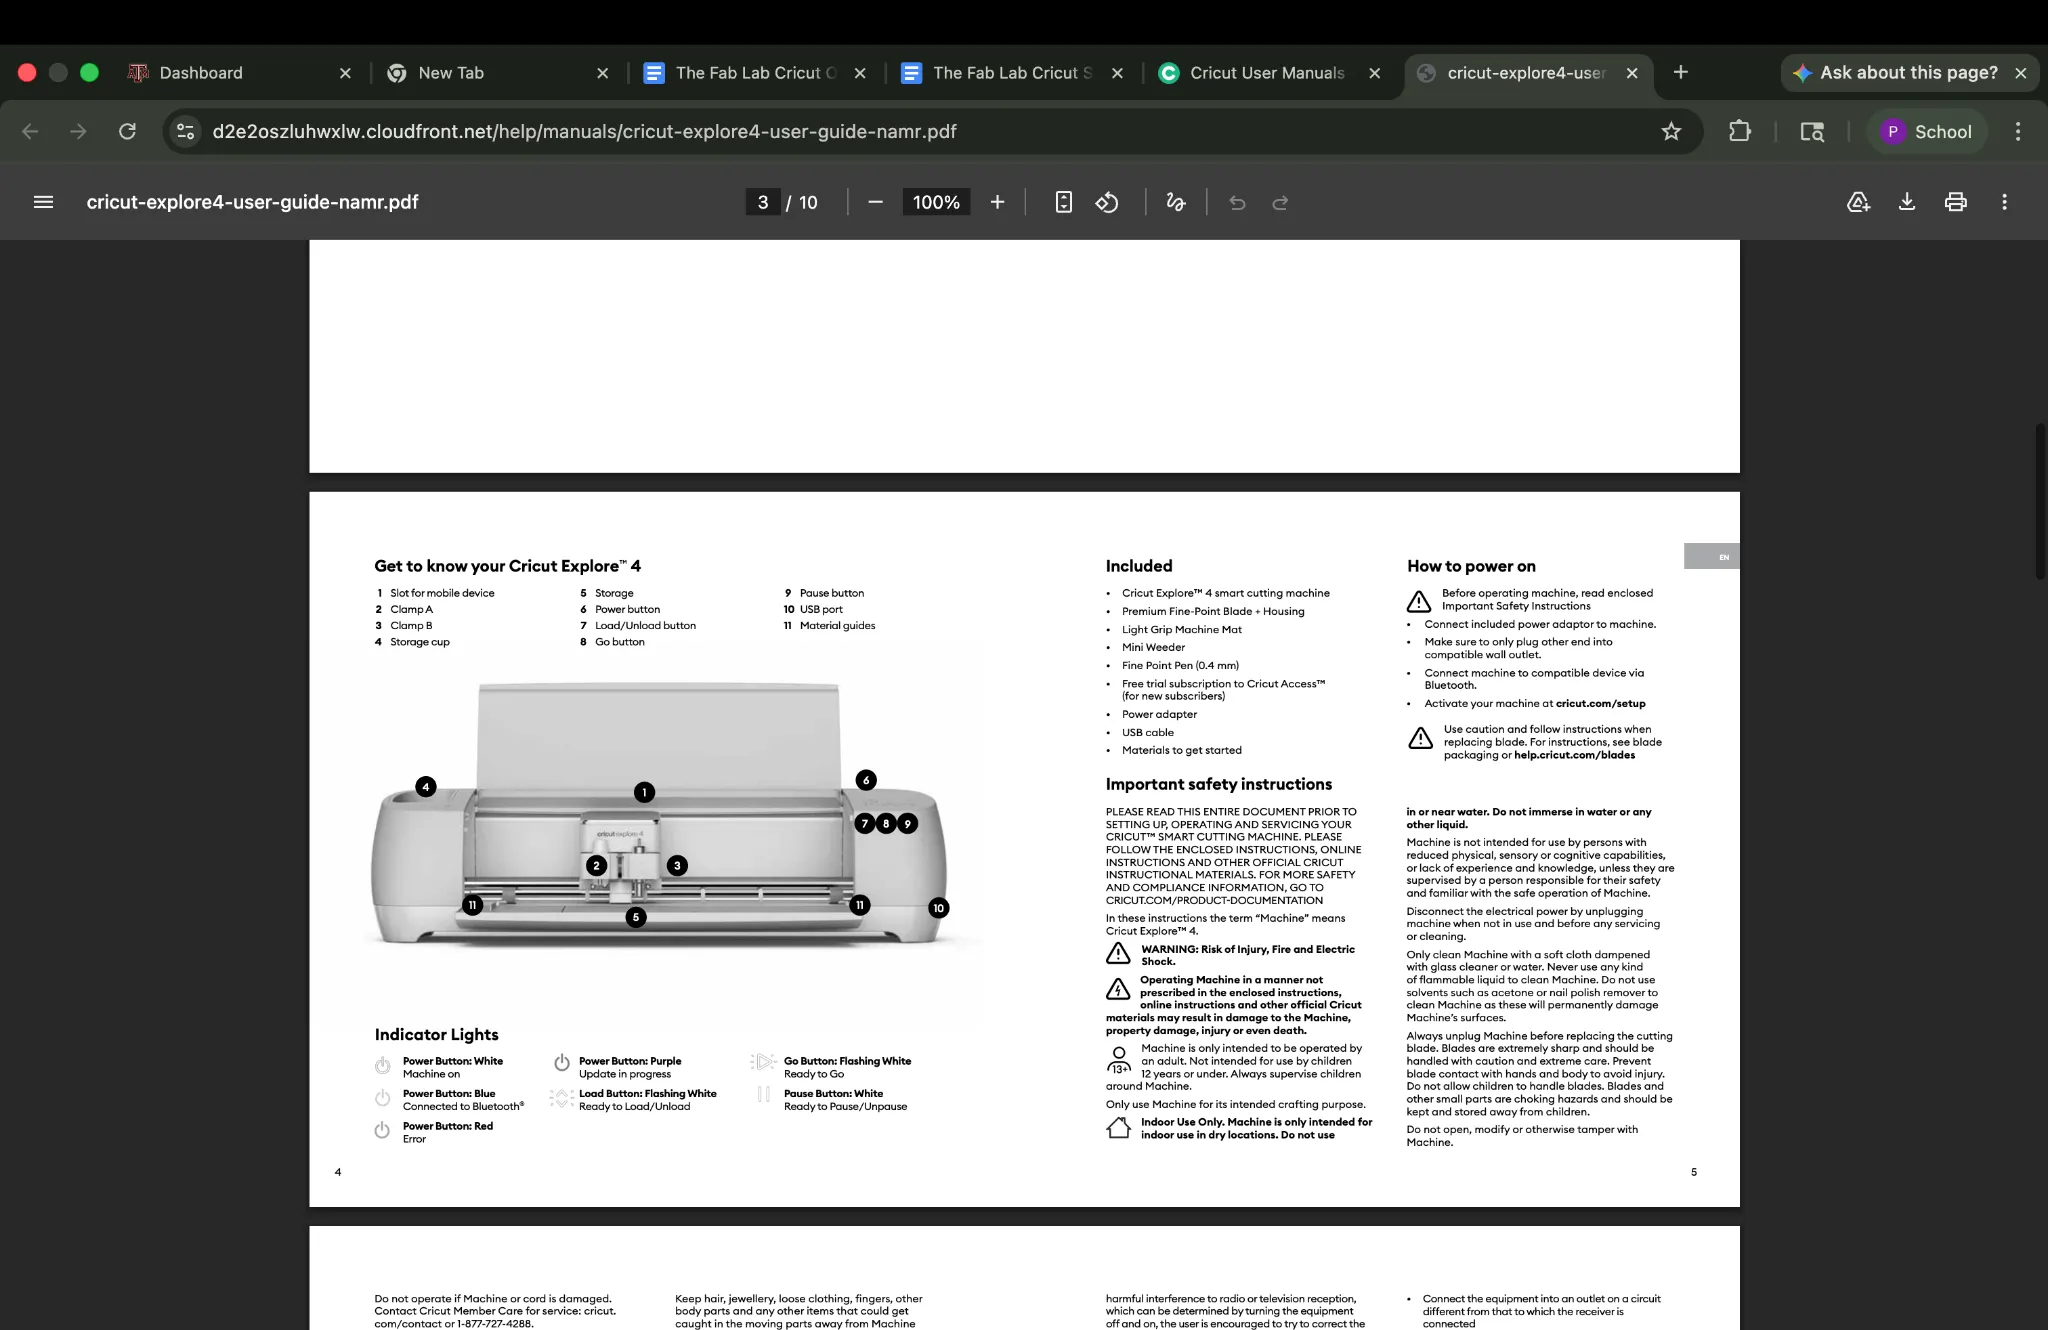Select the cricut-explore4-user tab
The image size is (2048, 1330).
[1526, 73]
